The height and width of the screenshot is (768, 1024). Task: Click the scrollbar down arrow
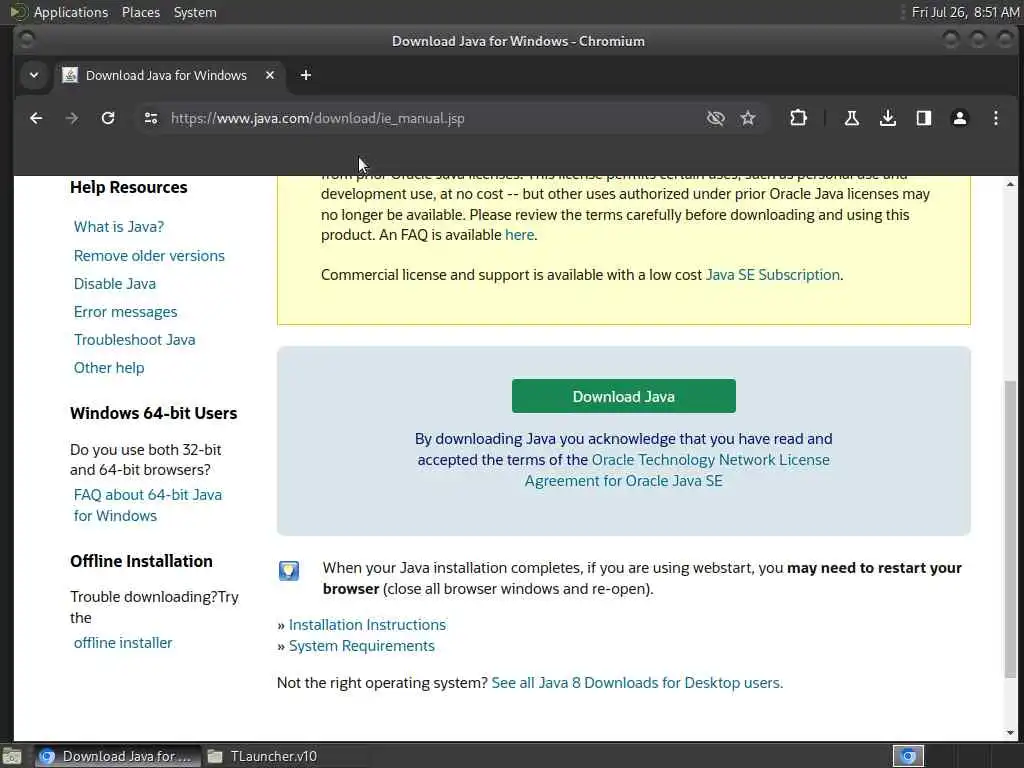1010,733
